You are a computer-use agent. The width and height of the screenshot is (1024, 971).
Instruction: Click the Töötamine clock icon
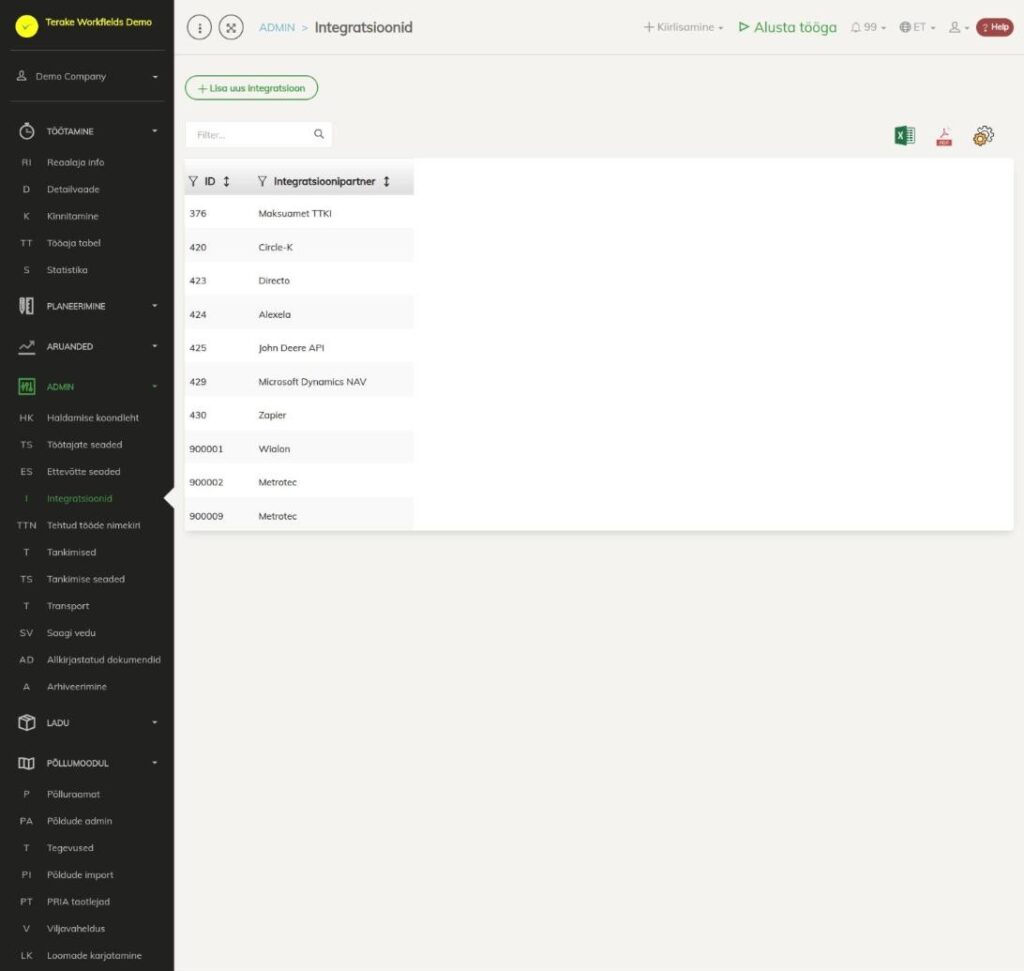(x=26, y=131)
